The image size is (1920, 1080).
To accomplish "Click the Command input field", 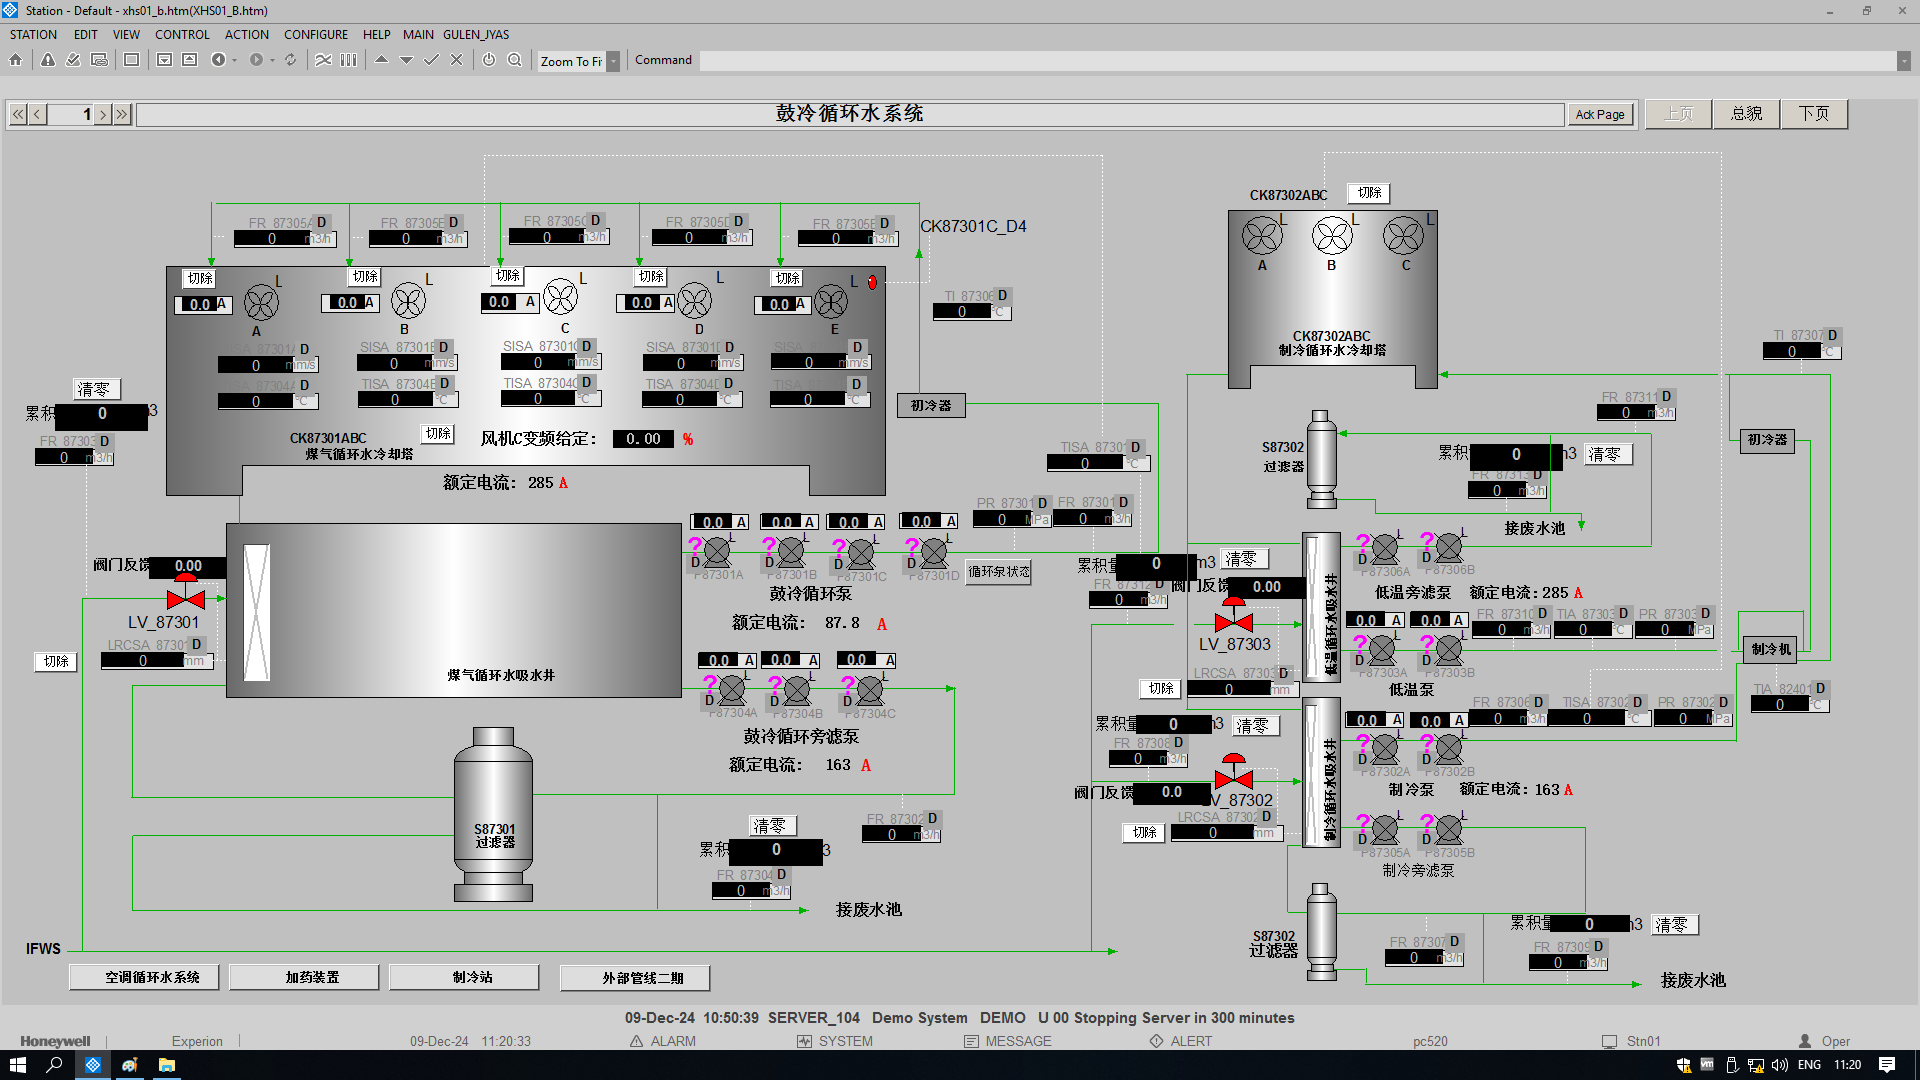I will (1297, 61).
